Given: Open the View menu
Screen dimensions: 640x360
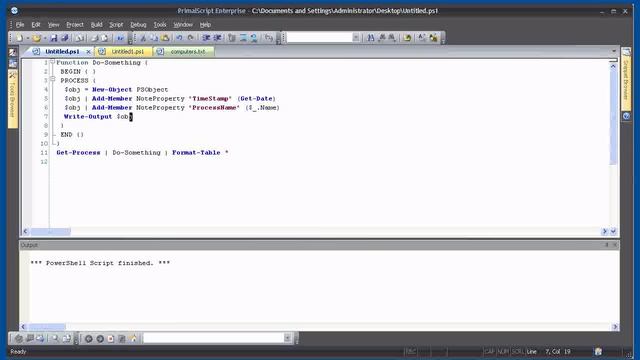Looking at the screenshot, I should pos(53,25).
